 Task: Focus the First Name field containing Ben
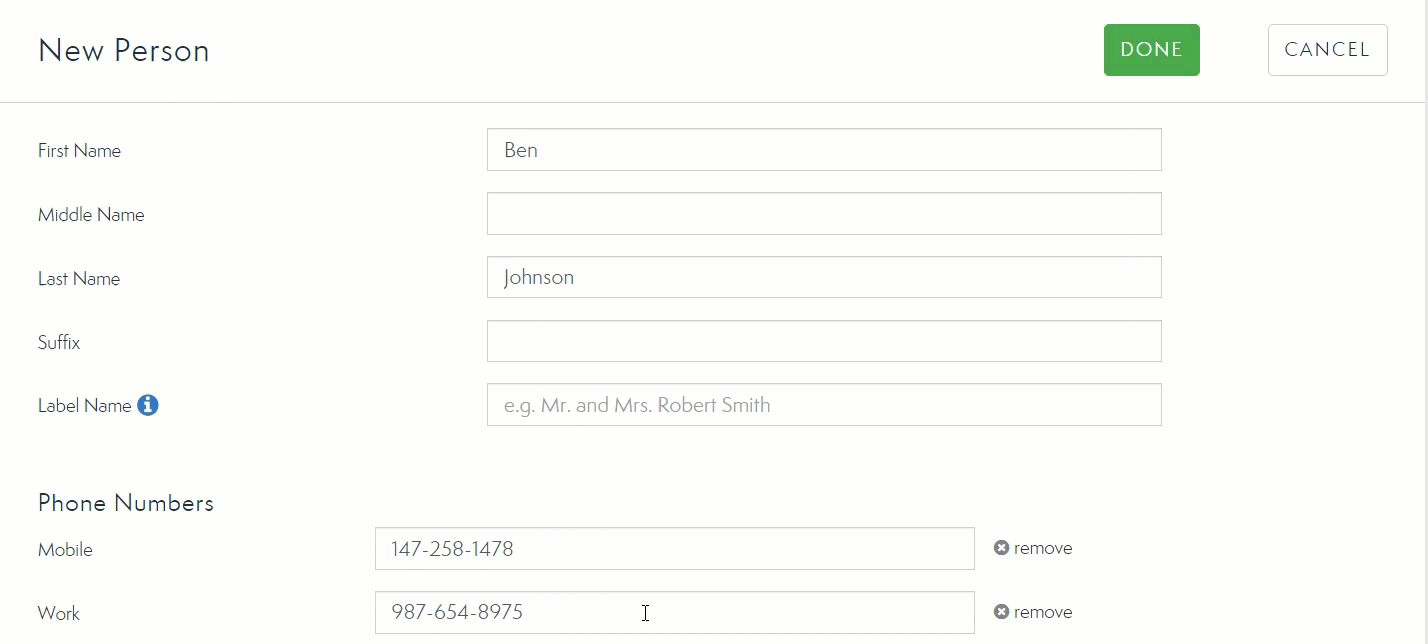pos(823,150)
